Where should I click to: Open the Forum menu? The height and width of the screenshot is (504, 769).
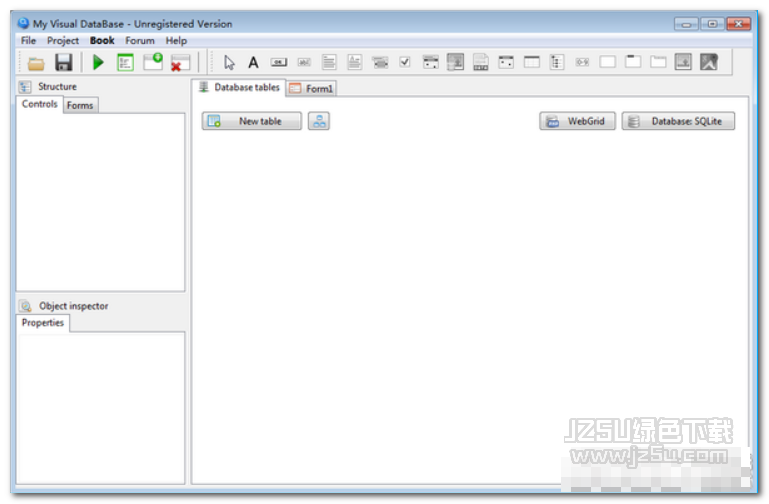click(140, 41)
